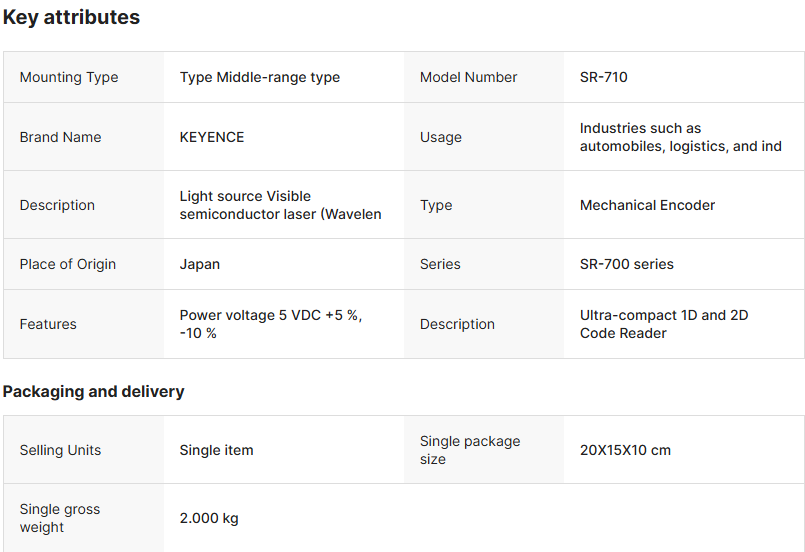Click the Power voltage features text

(271, 324)
